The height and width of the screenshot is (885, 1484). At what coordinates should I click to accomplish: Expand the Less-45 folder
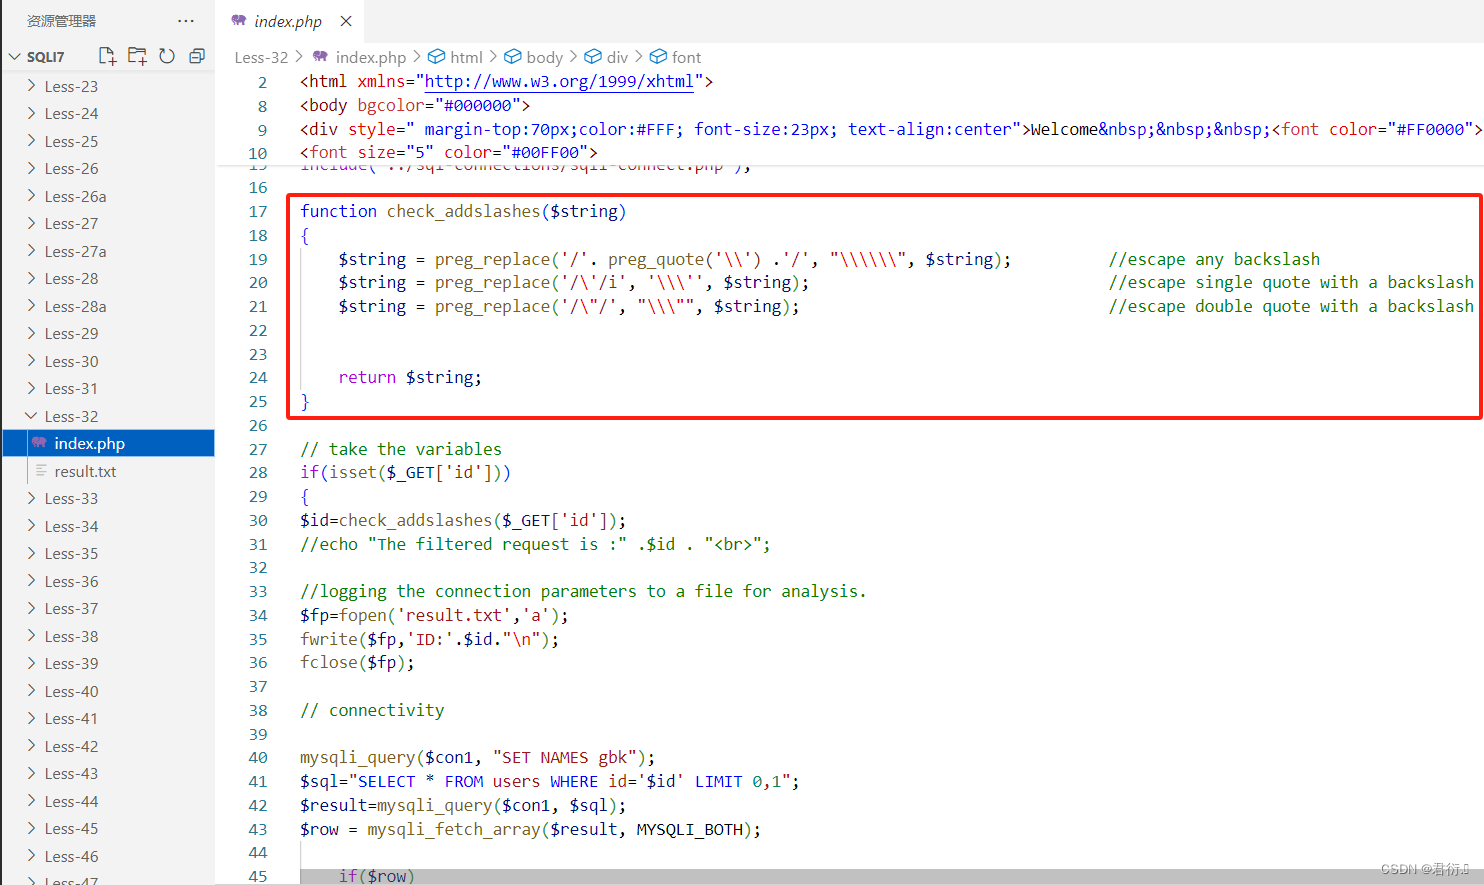107,828
